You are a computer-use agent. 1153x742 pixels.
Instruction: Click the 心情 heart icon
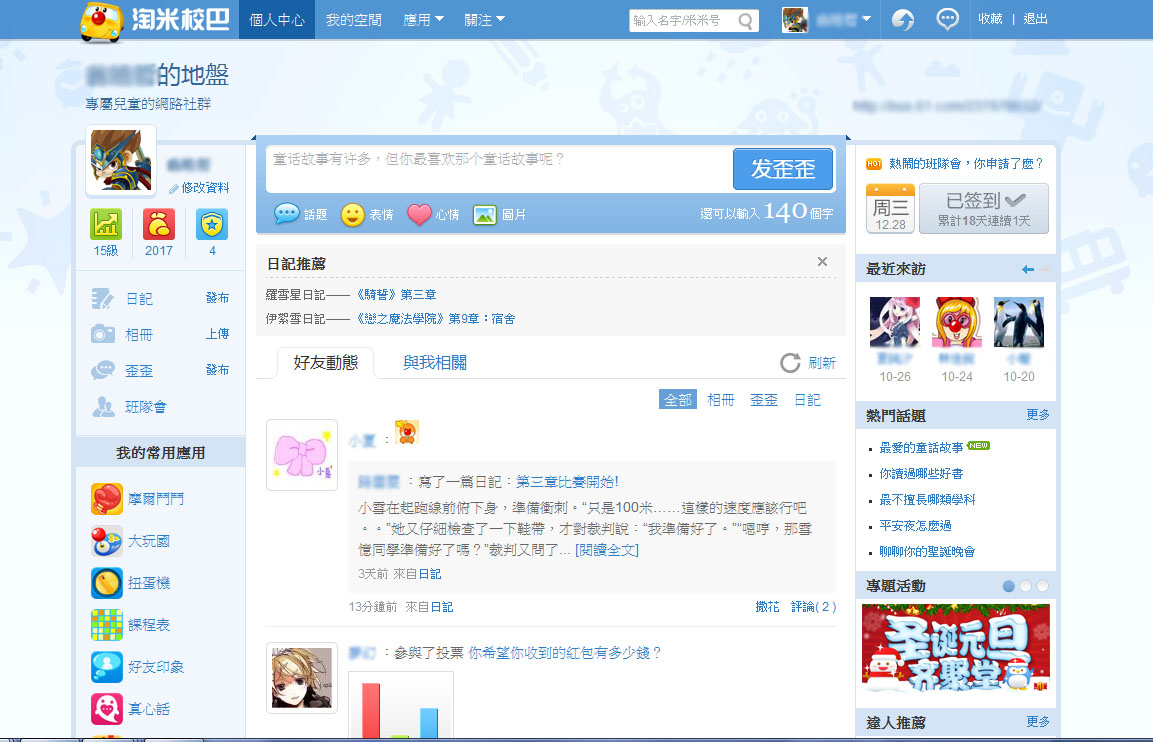[x=419, y=214]
